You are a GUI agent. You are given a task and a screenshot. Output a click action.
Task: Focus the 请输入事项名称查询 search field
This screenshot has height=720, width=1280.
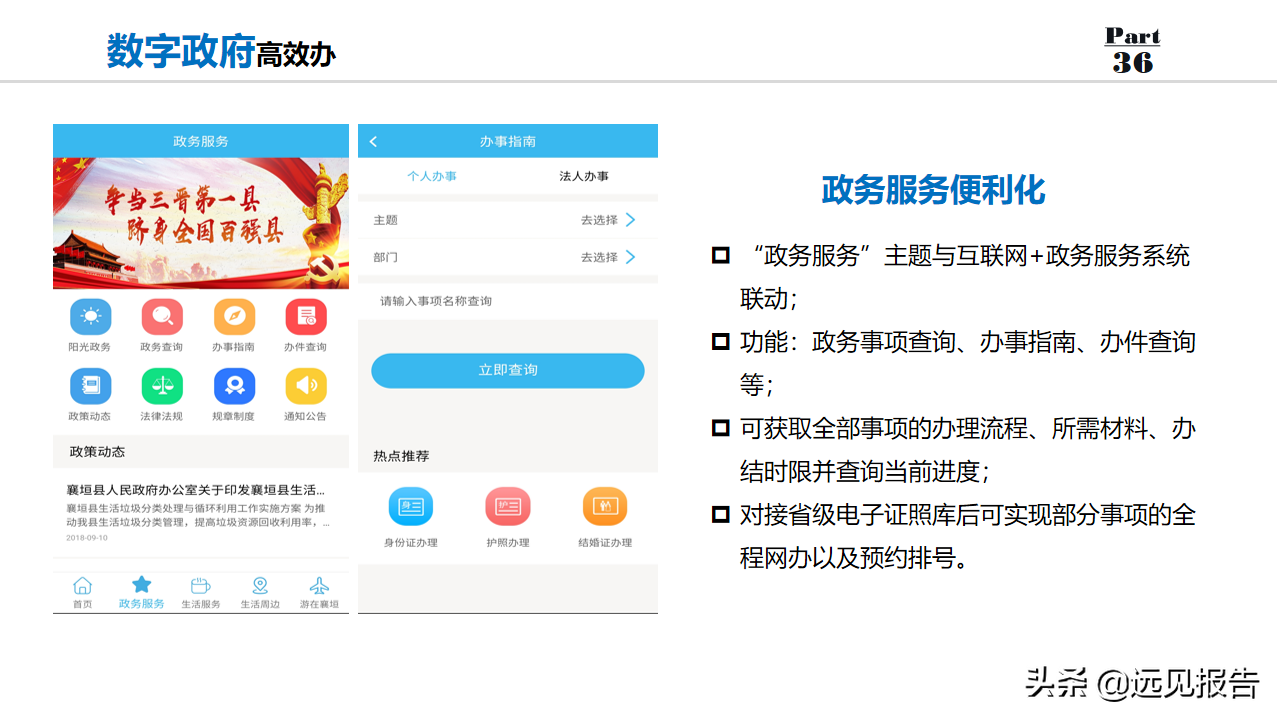click(508, 301)
